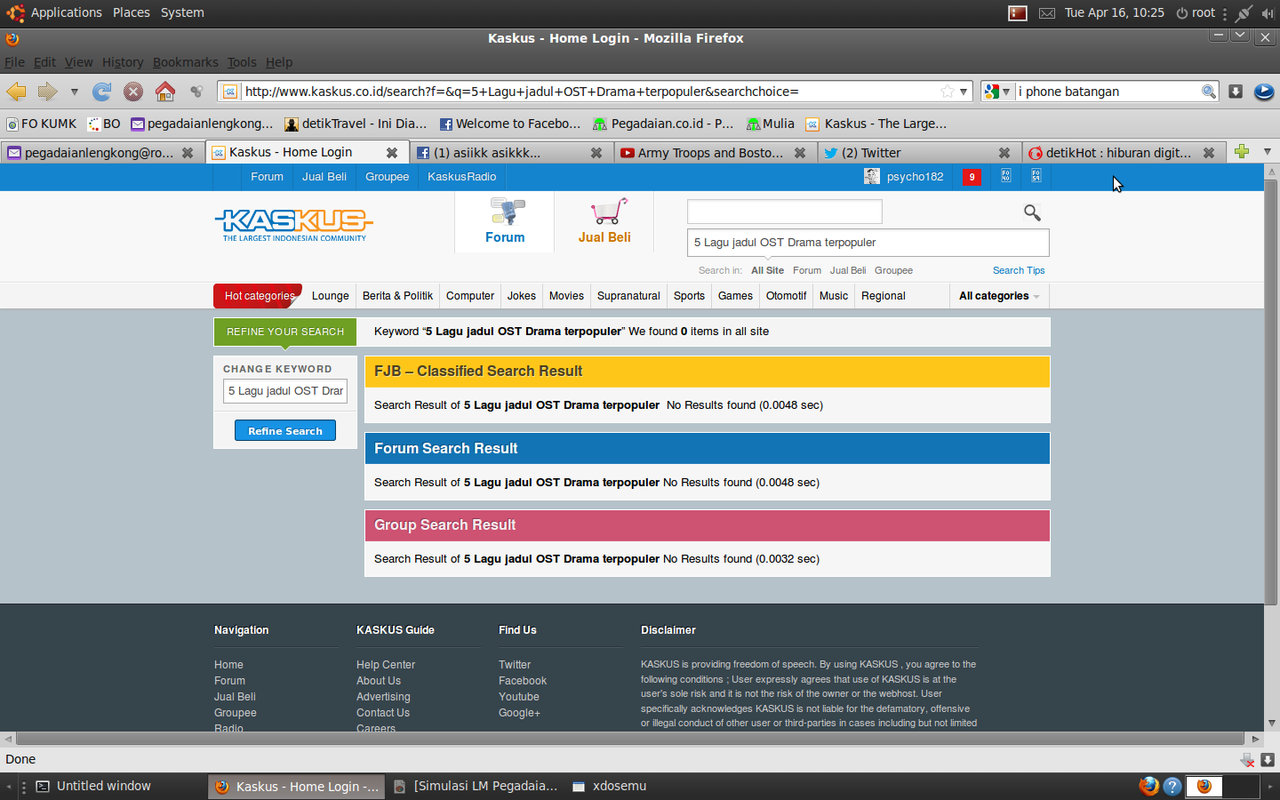Open the Places menu in the top panel
The height and width of the screenshot is (800, 1280).
pyautogui.click(x=131, y=13)
